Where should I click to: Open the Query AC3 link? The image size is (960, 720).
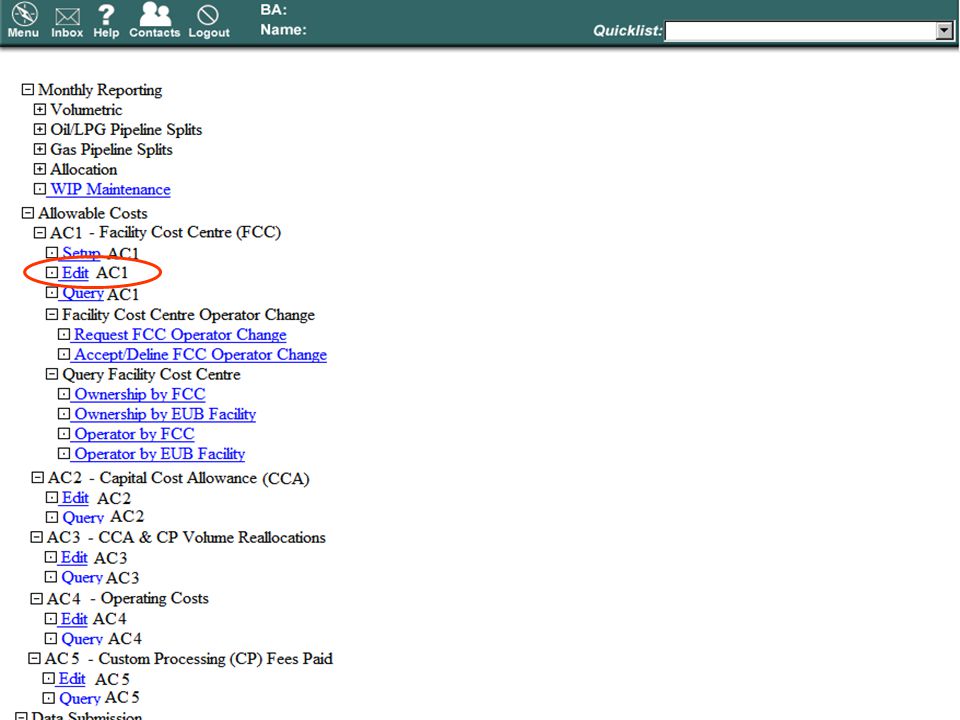click(x=82, y=577)
